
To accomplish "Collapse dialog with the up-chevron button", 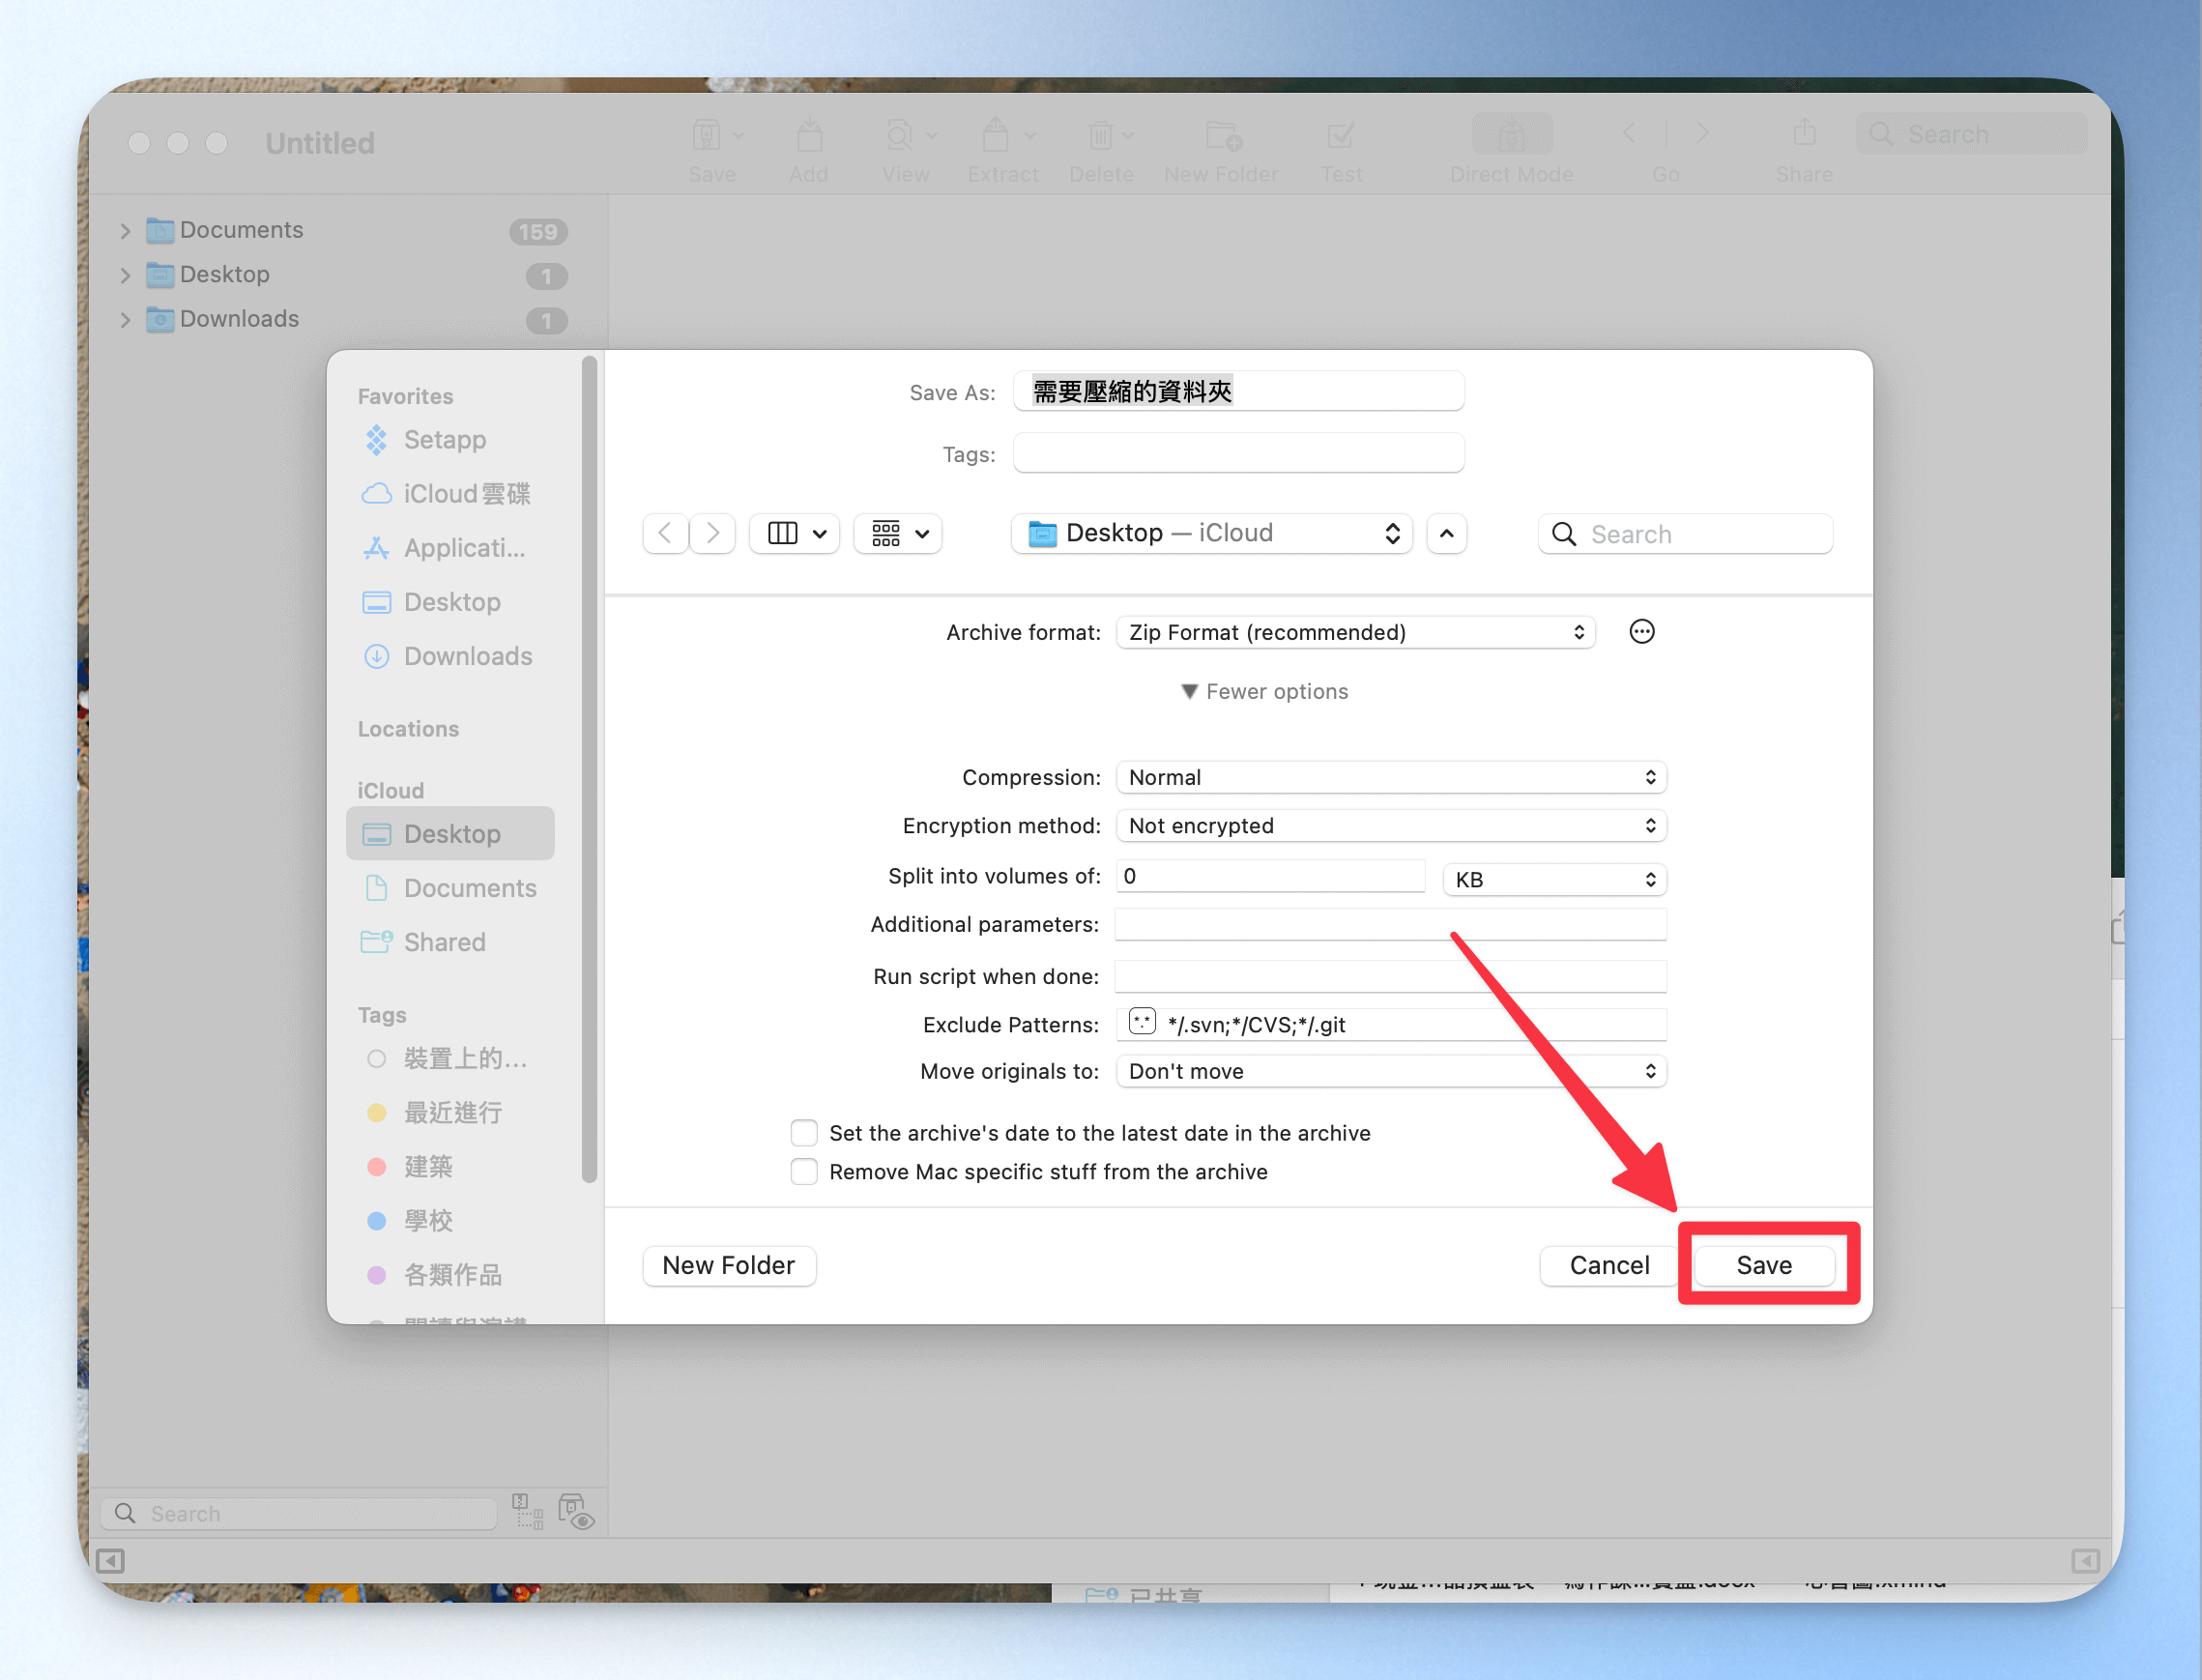I will coord(1446,533).
